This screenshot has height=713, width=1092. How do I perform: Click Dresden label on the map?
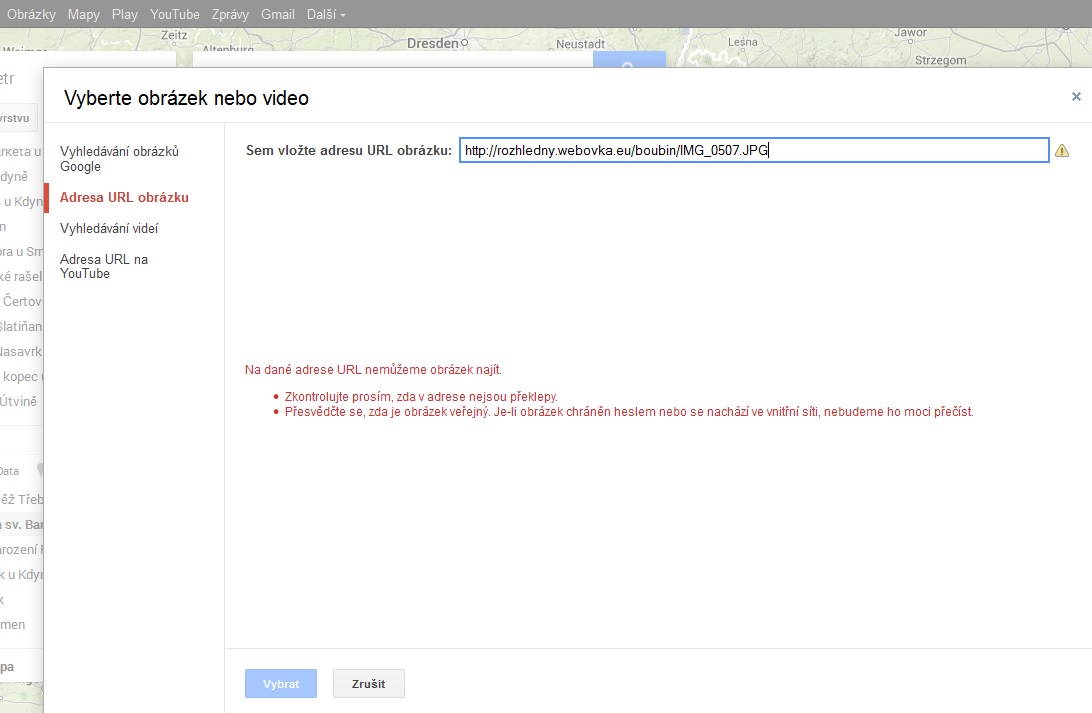click(x=431, y=44)
